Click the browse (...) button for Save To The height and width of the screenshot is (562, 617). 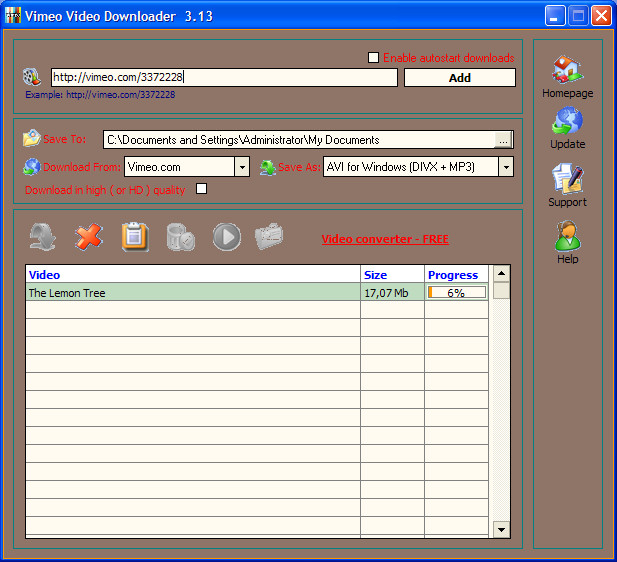[504, 140]
